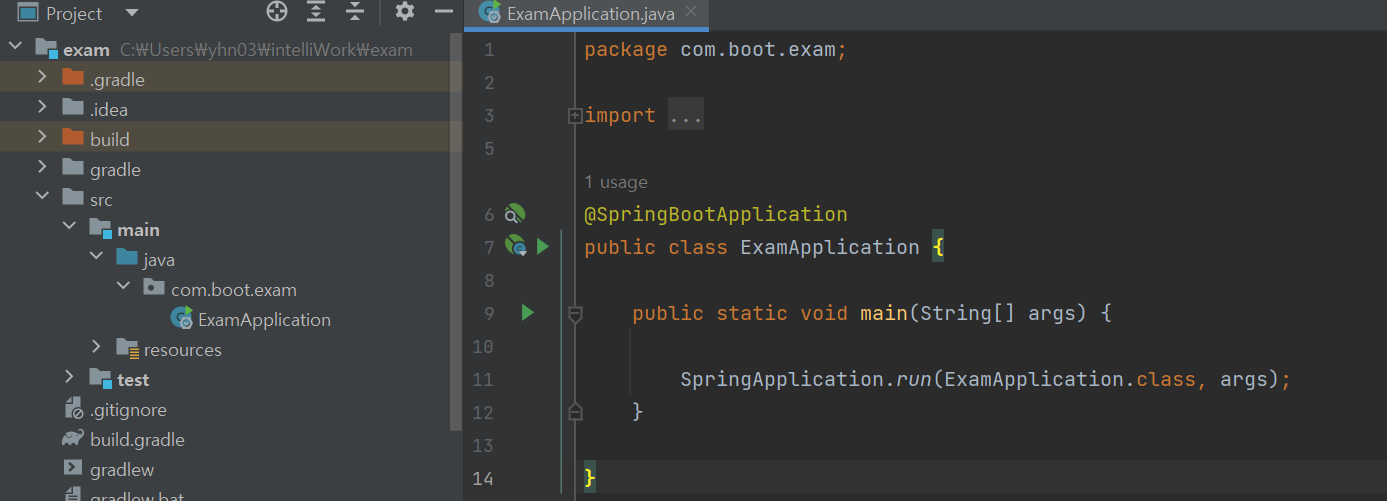Click the com.boot.exam package icon
1387x501 pixels.
point(154,288)
